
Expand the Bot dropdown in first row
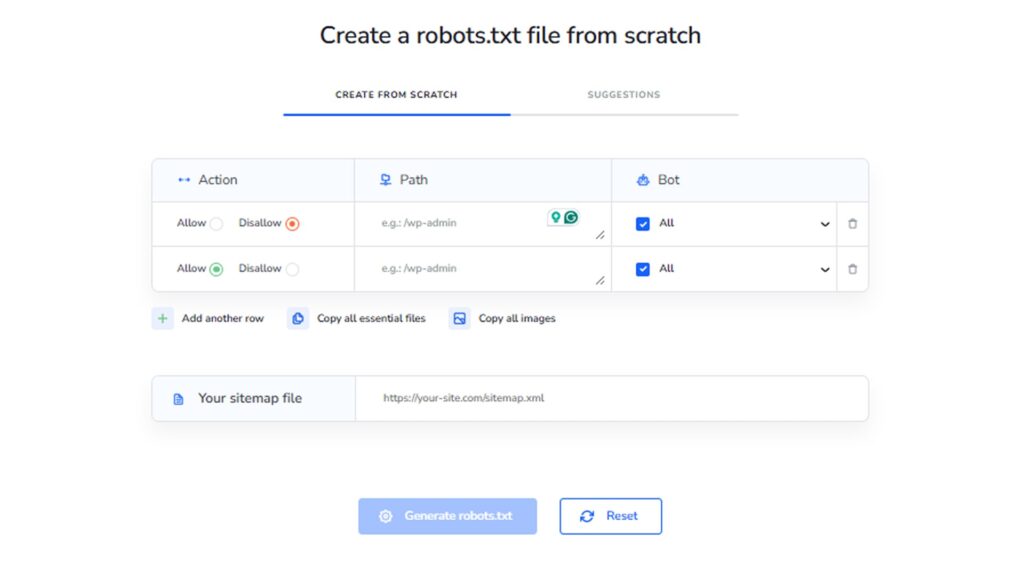click(x=825, y=224)
